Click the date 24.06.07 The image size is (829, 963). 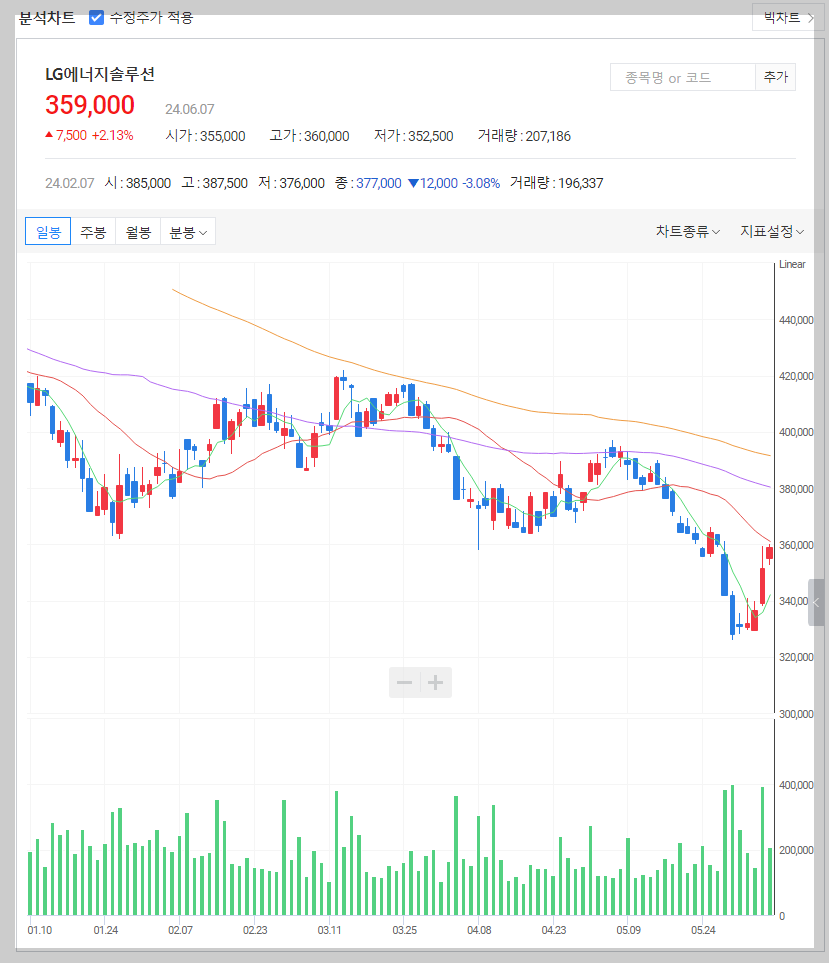pos(190,109)
